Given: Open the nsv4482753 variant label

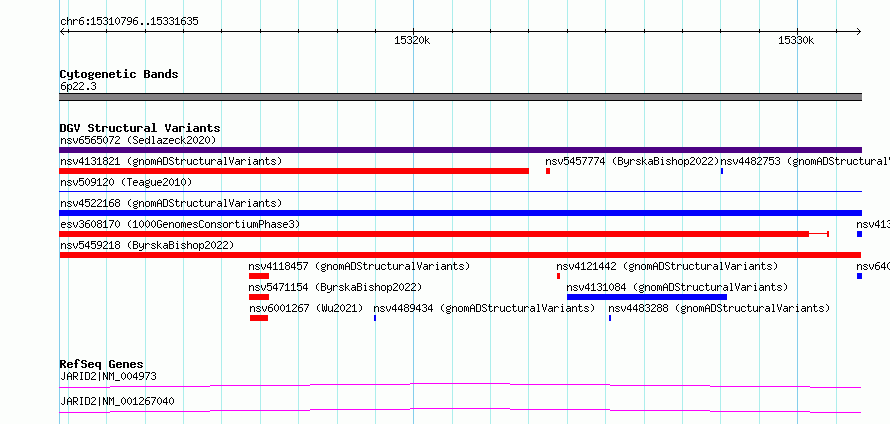Looking at the screenshot, I should [805, 161].
